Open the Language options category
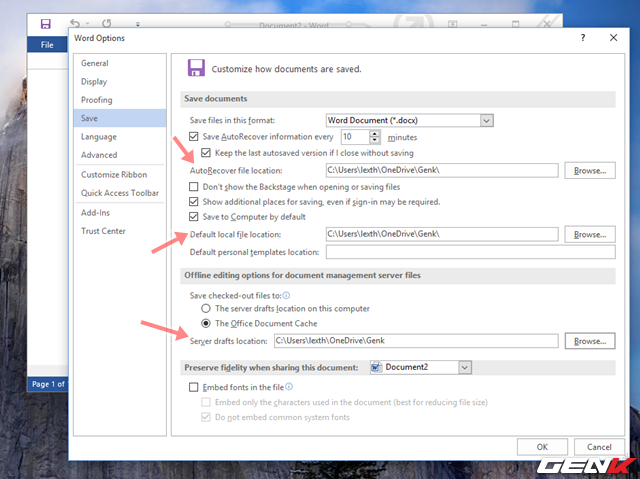Screen dimensions: 640x479 (x=120, y=137)
